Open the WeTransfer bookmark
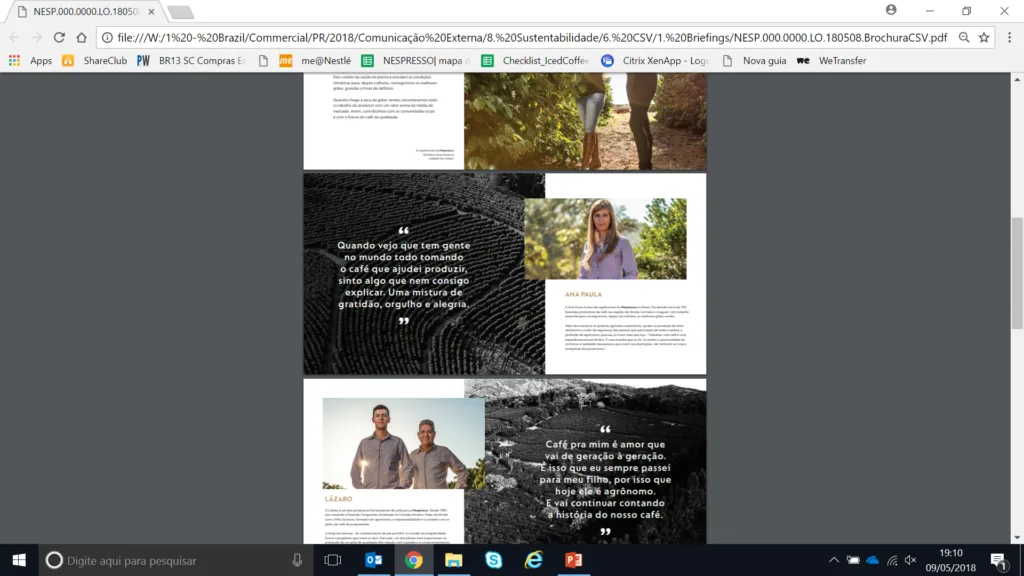The height and width of the screenshot is (576, 1024). 833,60
